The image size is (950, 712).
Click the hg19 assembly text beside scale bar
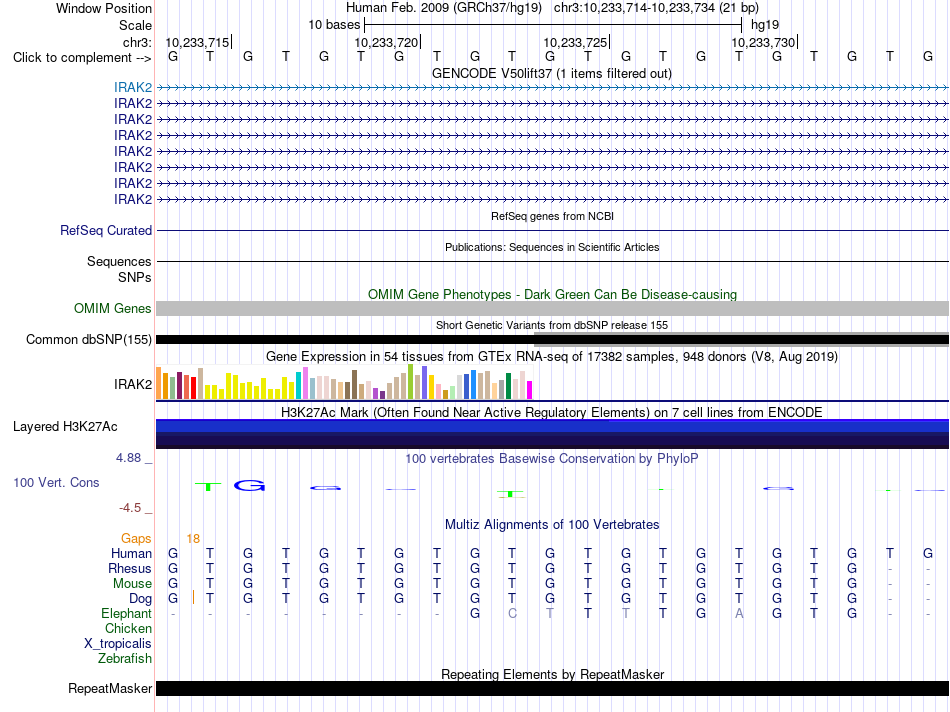pos(765,25)
